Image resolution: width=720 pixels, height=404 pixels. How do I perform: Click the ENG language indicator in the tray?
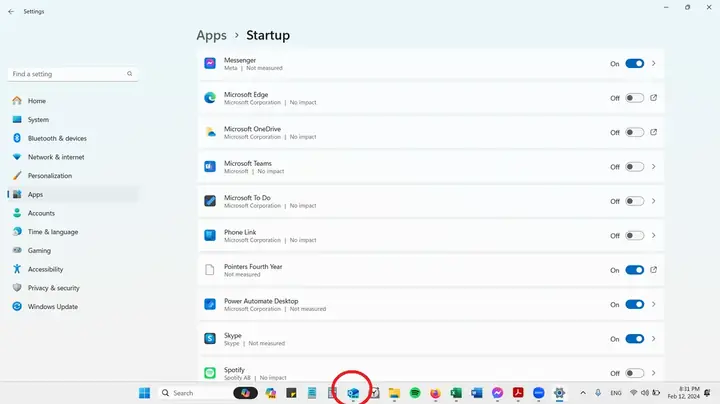(616, 393)
